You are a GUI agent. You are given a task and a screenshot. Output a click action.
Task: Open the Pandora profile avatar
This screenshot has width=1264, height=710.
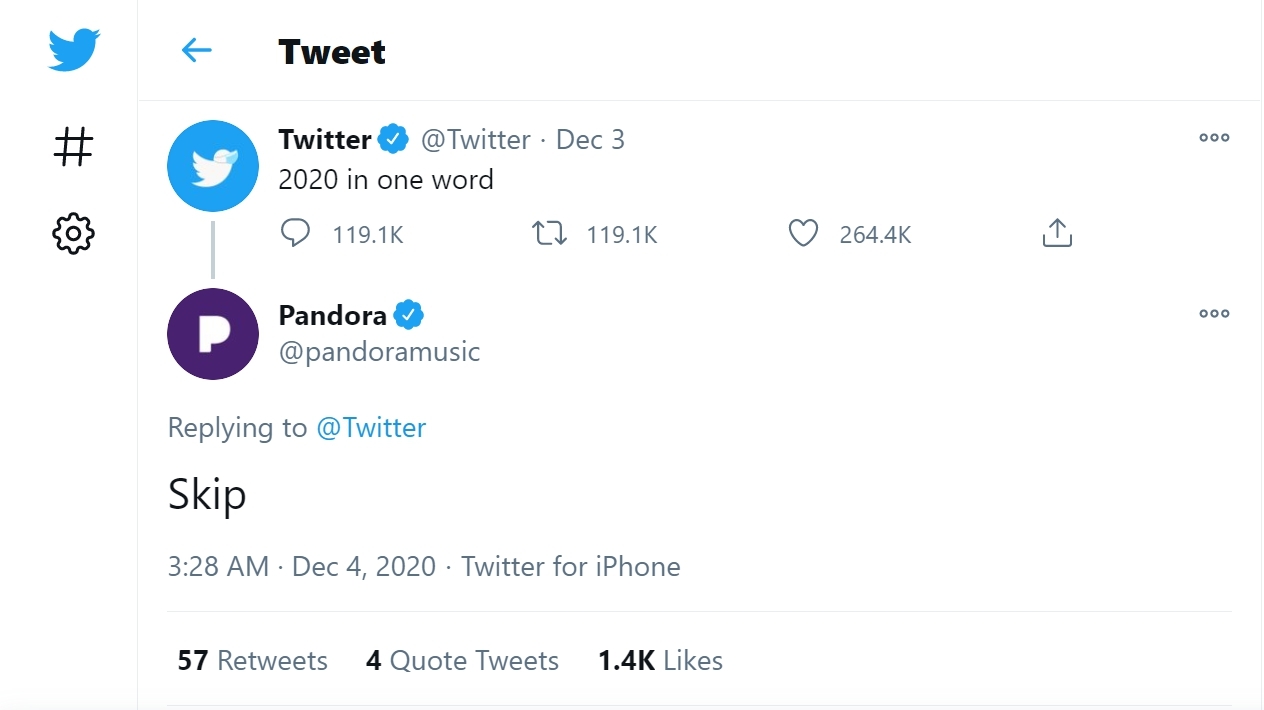213,334
